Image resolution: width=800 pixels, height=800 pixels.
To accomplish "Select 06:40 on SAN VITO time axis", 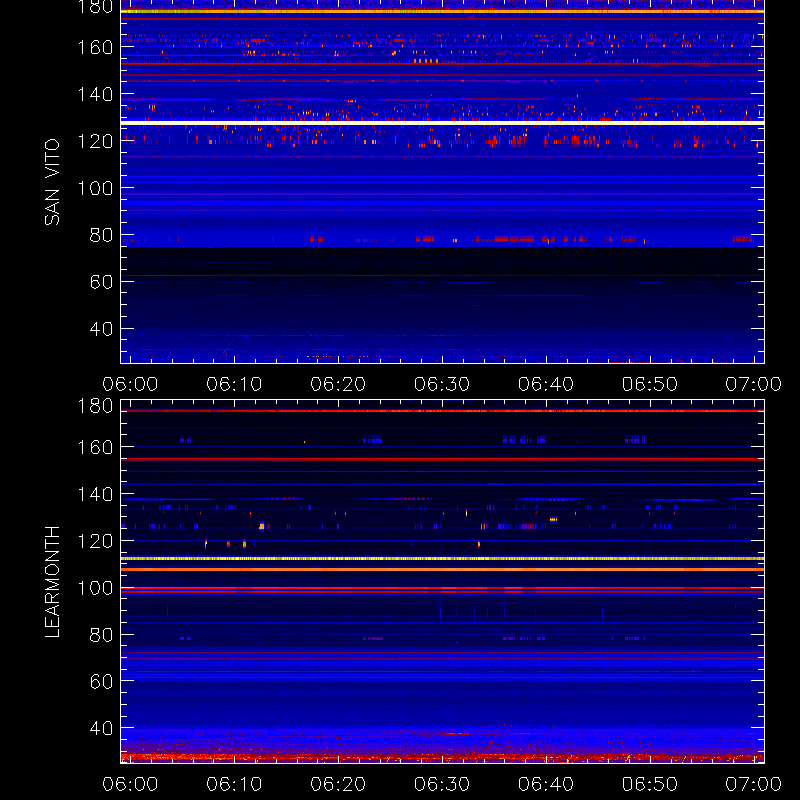I will pyautogui.click(x=546, y=384).
